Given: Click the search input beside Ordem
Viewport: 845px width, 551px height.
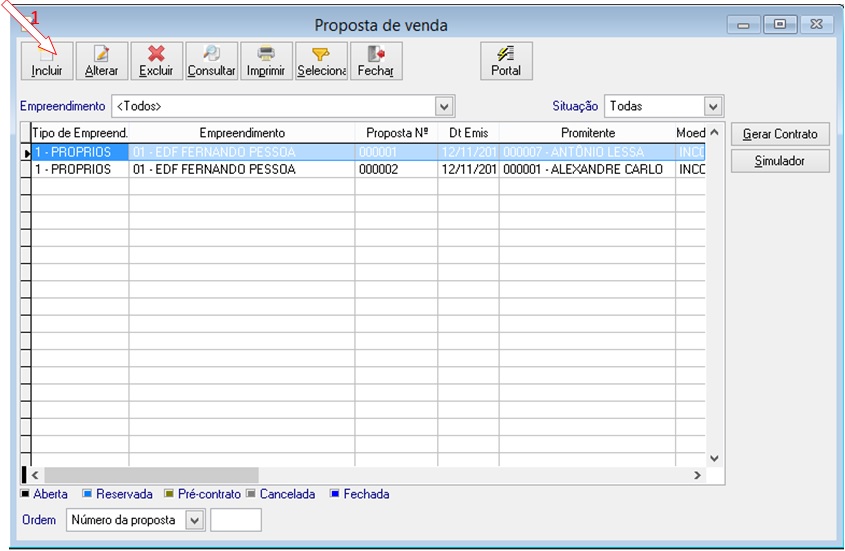Looking at the screenshot, I should coord(236,520).
